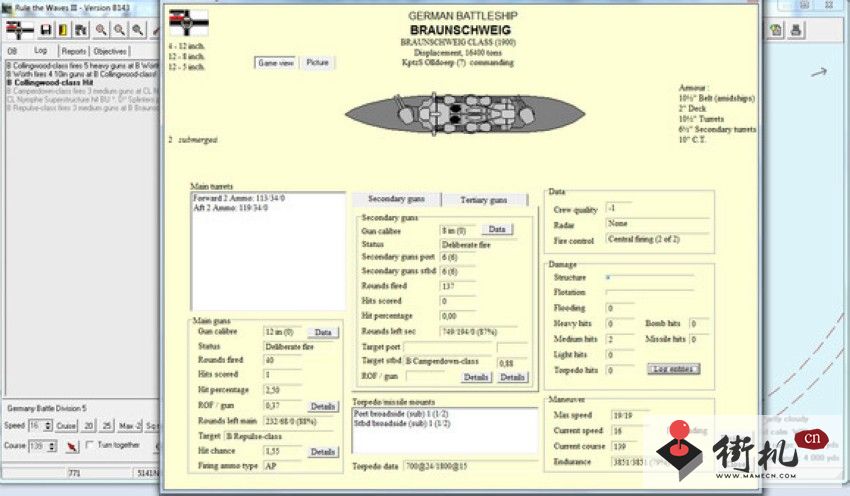Click the main Gun calibre '12 in' field
Image resolution: width=850 pixels, height=496 pixels.
click(283, 332)
